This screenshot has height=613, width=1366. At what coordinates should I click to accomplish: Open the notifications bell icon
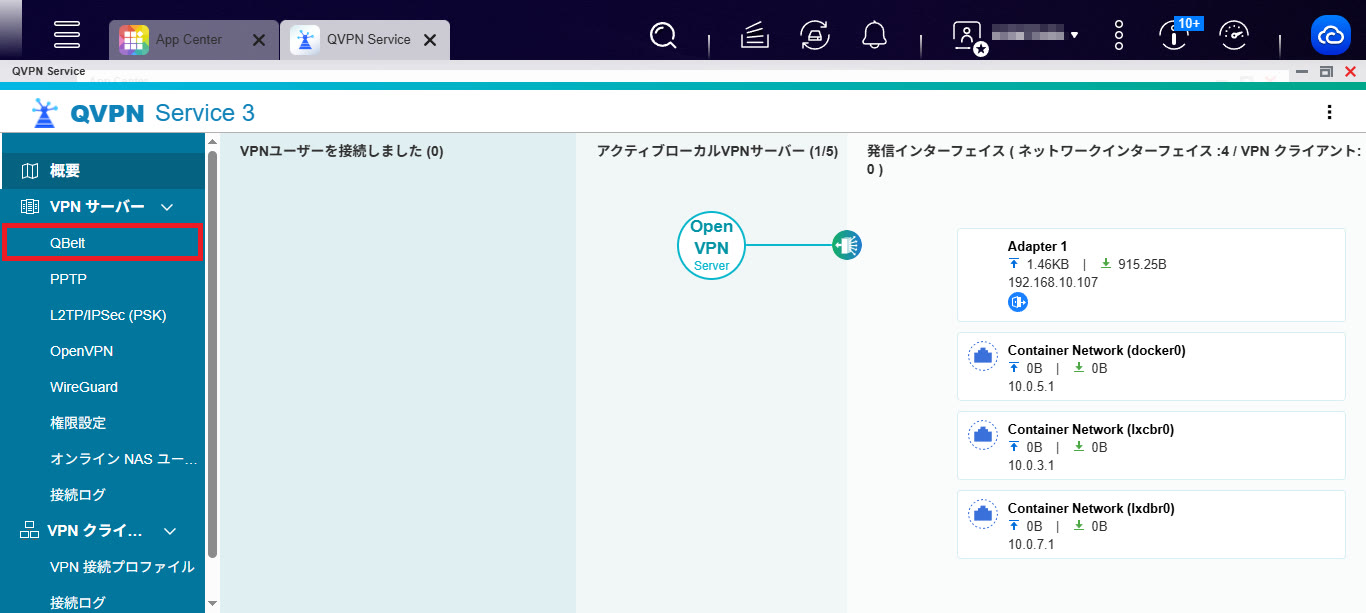point(874,36)
